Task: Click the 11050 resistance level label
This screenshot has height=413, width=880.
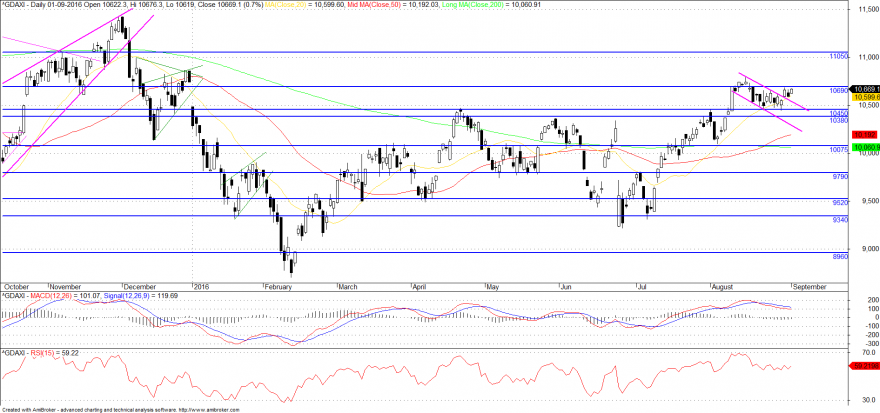Action: pyautogui.click(x=838, y=57)
